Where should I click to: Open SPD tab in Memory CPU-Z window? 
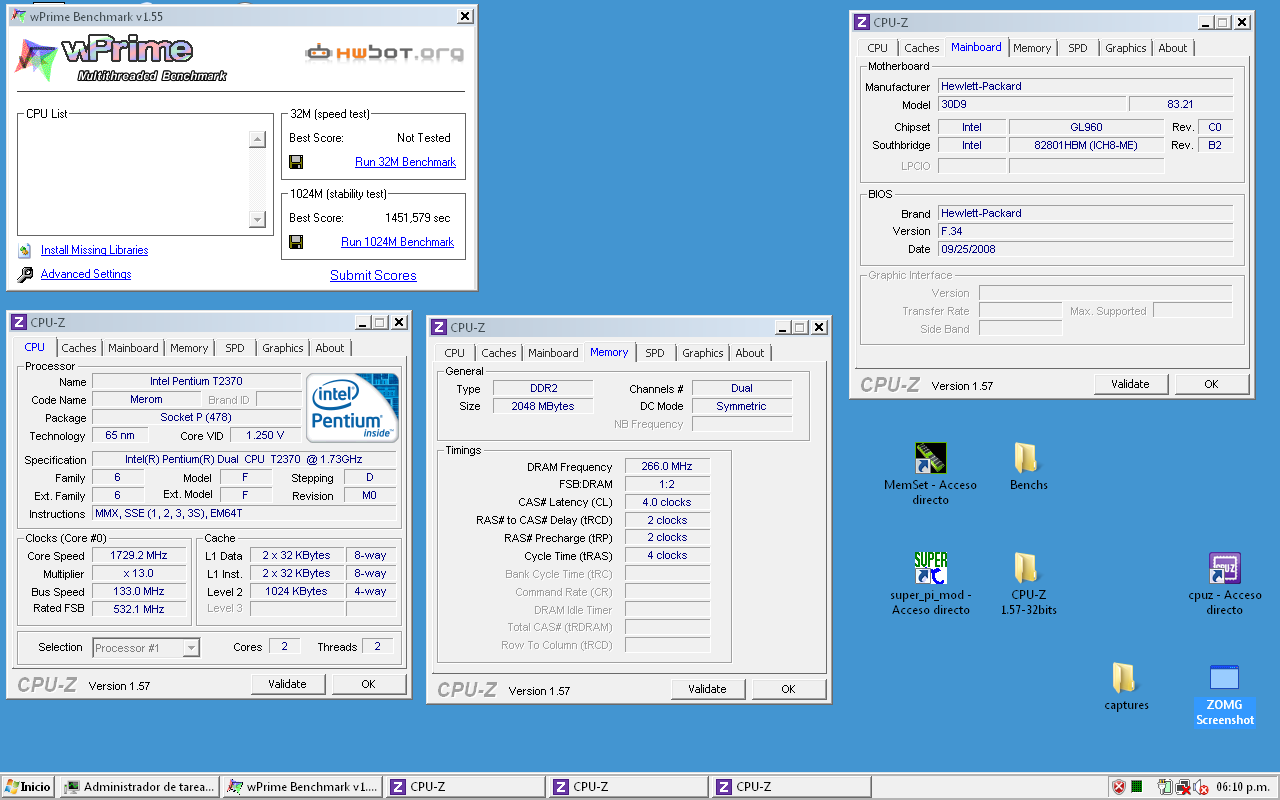tap(655, 353)
